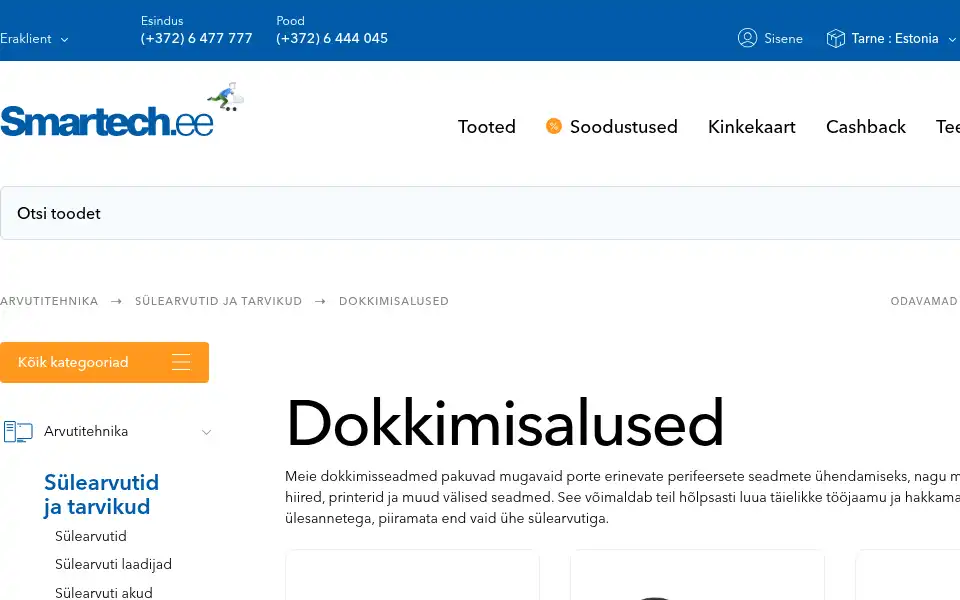The width and height of the screenshot is (960, 600).
Task: Open the ARVUTITEHNIKA breadcrumb
Action: [49, 301]
